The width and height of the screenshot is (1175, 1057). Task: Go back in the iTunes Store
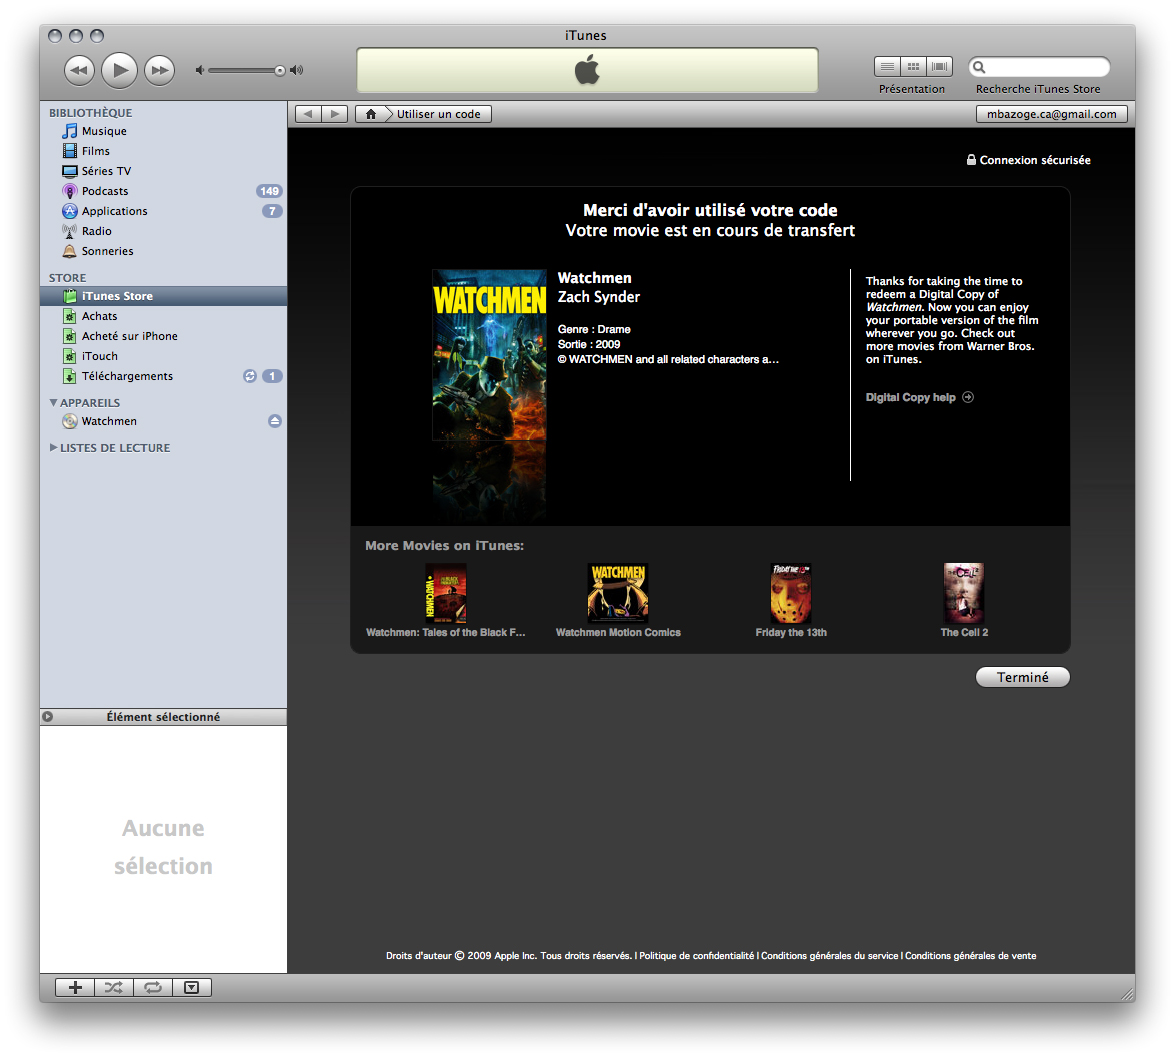(x=308, y=114)
